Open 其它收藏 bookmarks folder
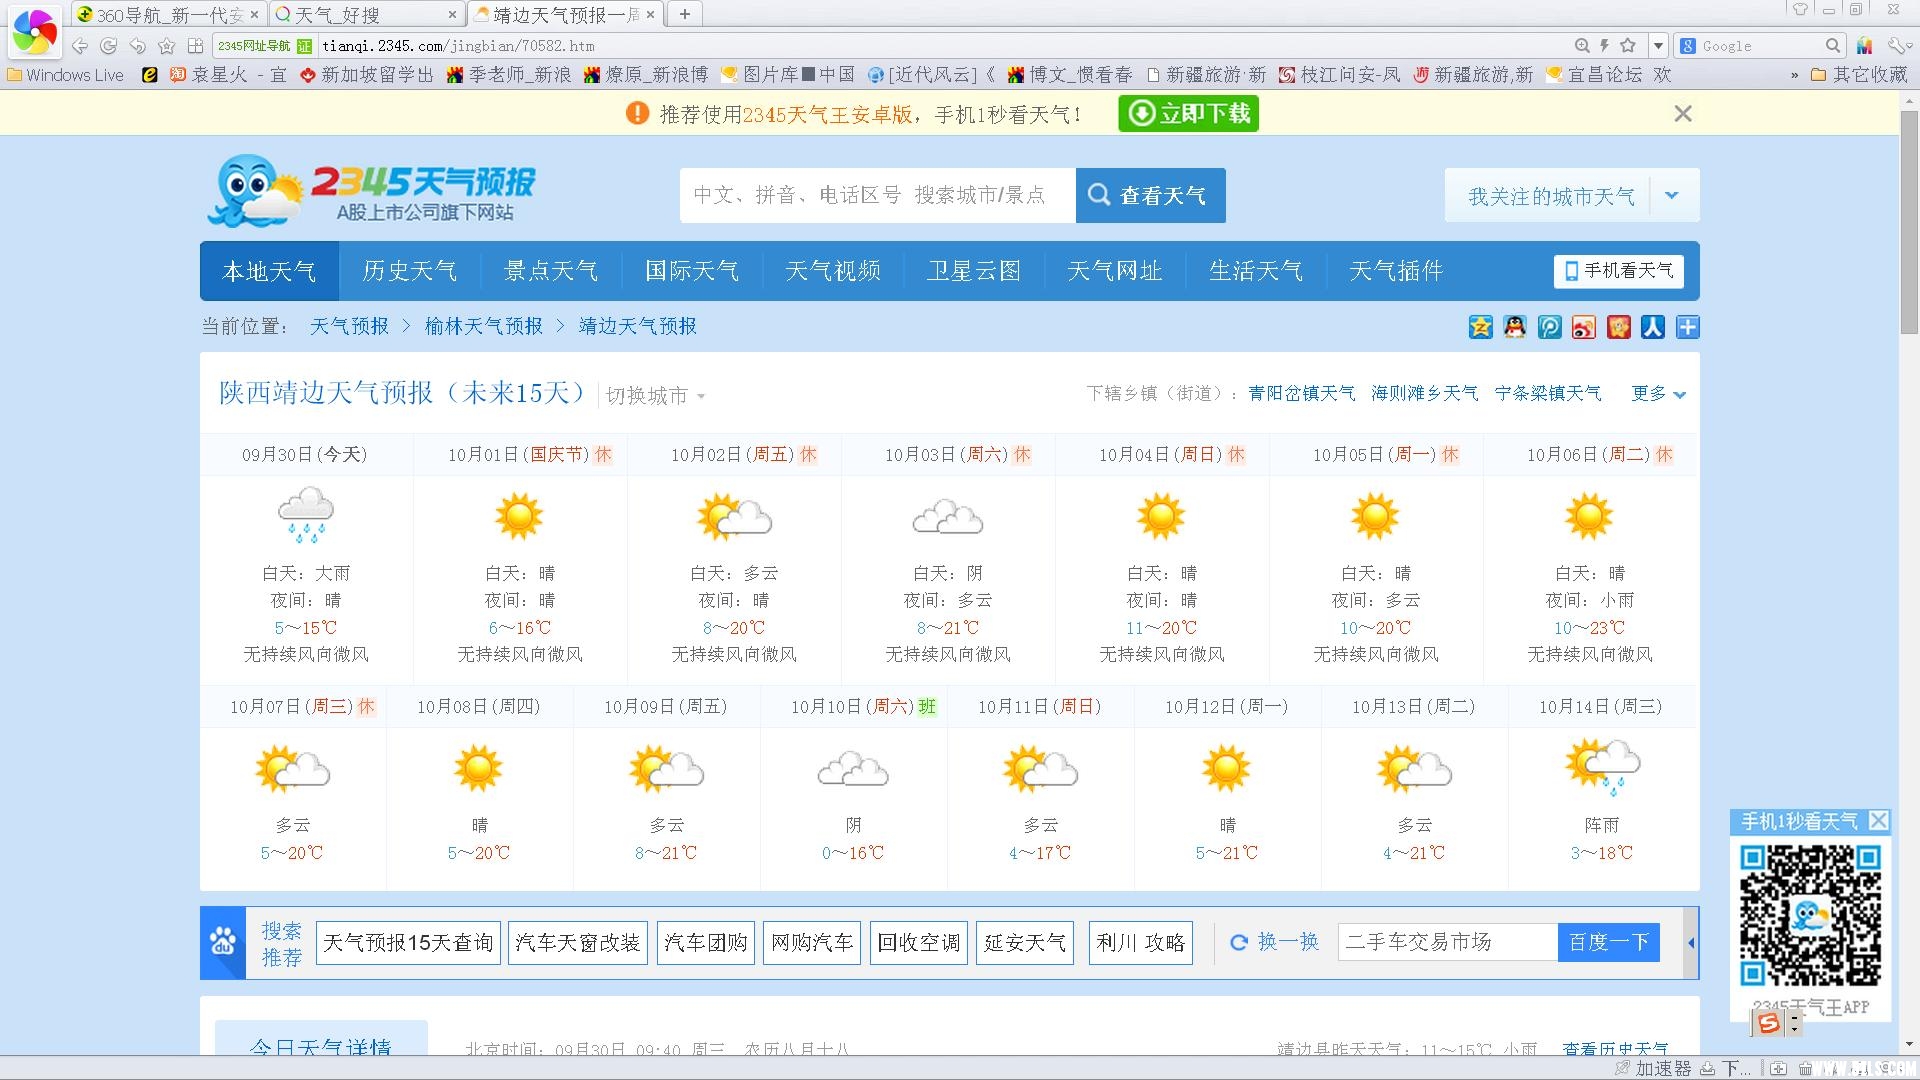This screenshot has height=1080, width=1920. [x=1859, y=75]
